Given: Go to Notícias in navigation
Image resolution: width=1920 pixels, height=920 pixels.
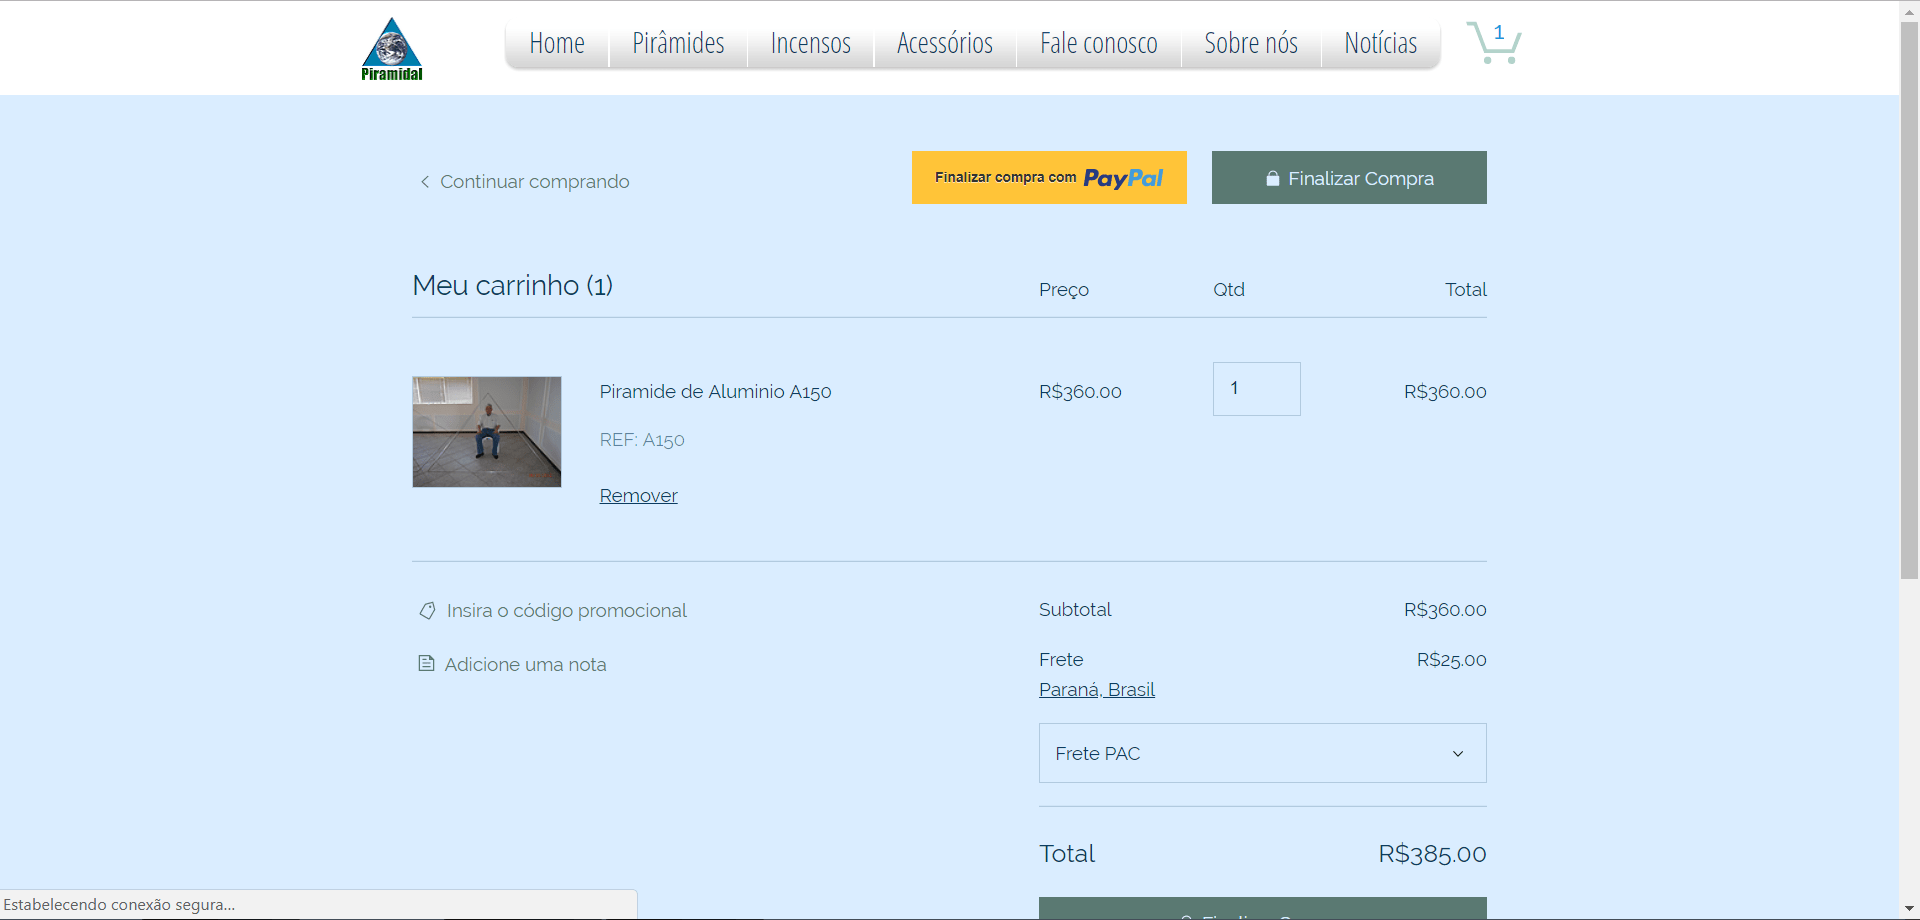Looking at the screenshot, I should coord(1380,44).
